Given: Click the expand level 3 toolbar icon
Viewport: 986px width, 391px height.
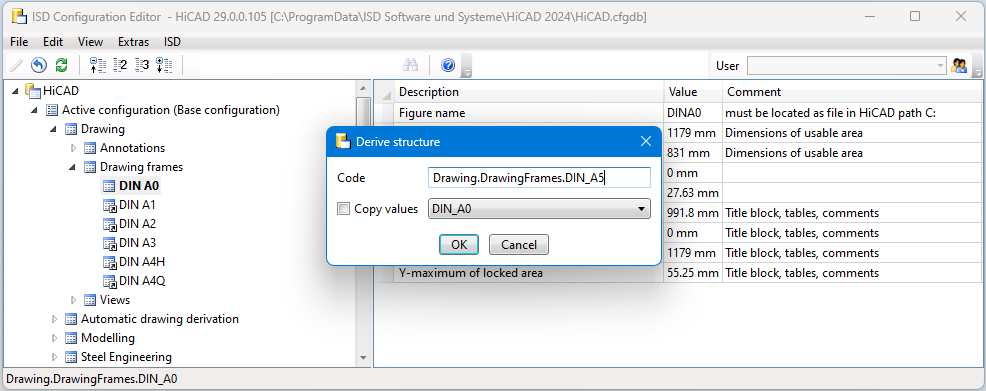Looking at the screenshot, I should [141, 65].
